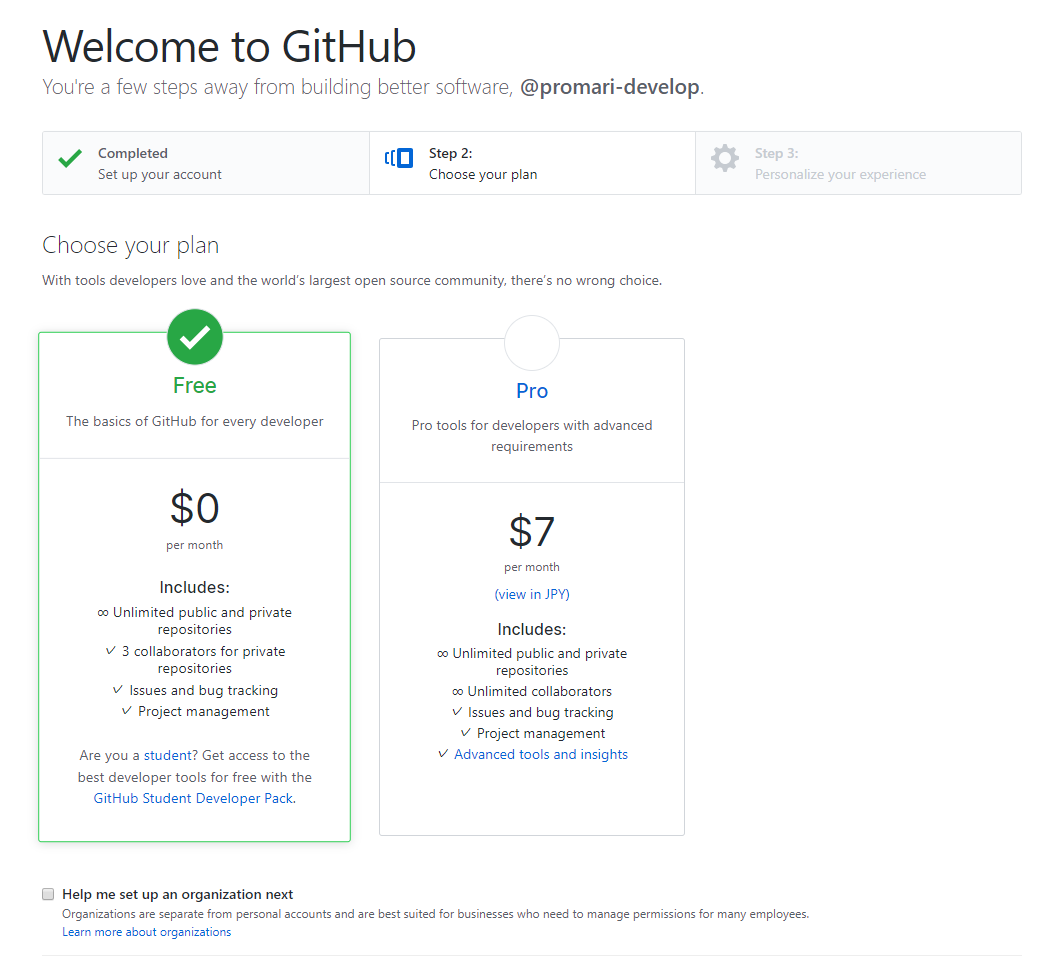Click the $7 price text
This screenshot has width=1040, height=961.
532,531
